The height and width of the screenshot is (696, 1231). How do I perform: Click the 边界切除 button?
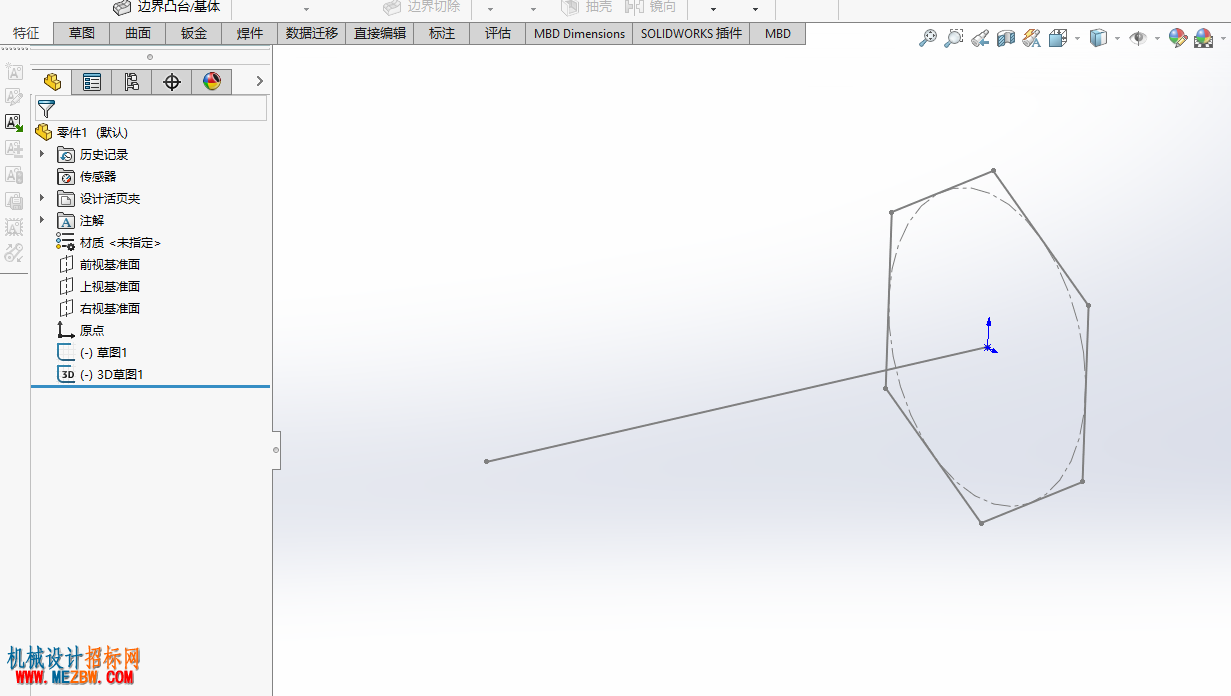click(421, 7)
